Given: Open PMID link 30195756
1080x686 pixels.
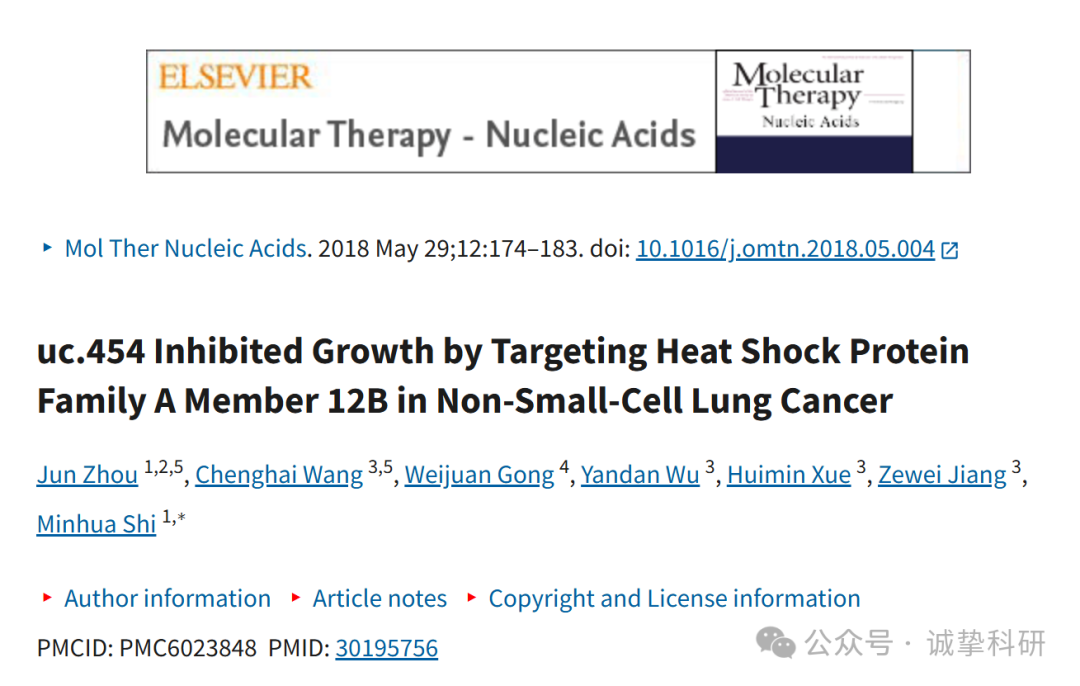Looking at the screenshot, I should coord(386,648).
